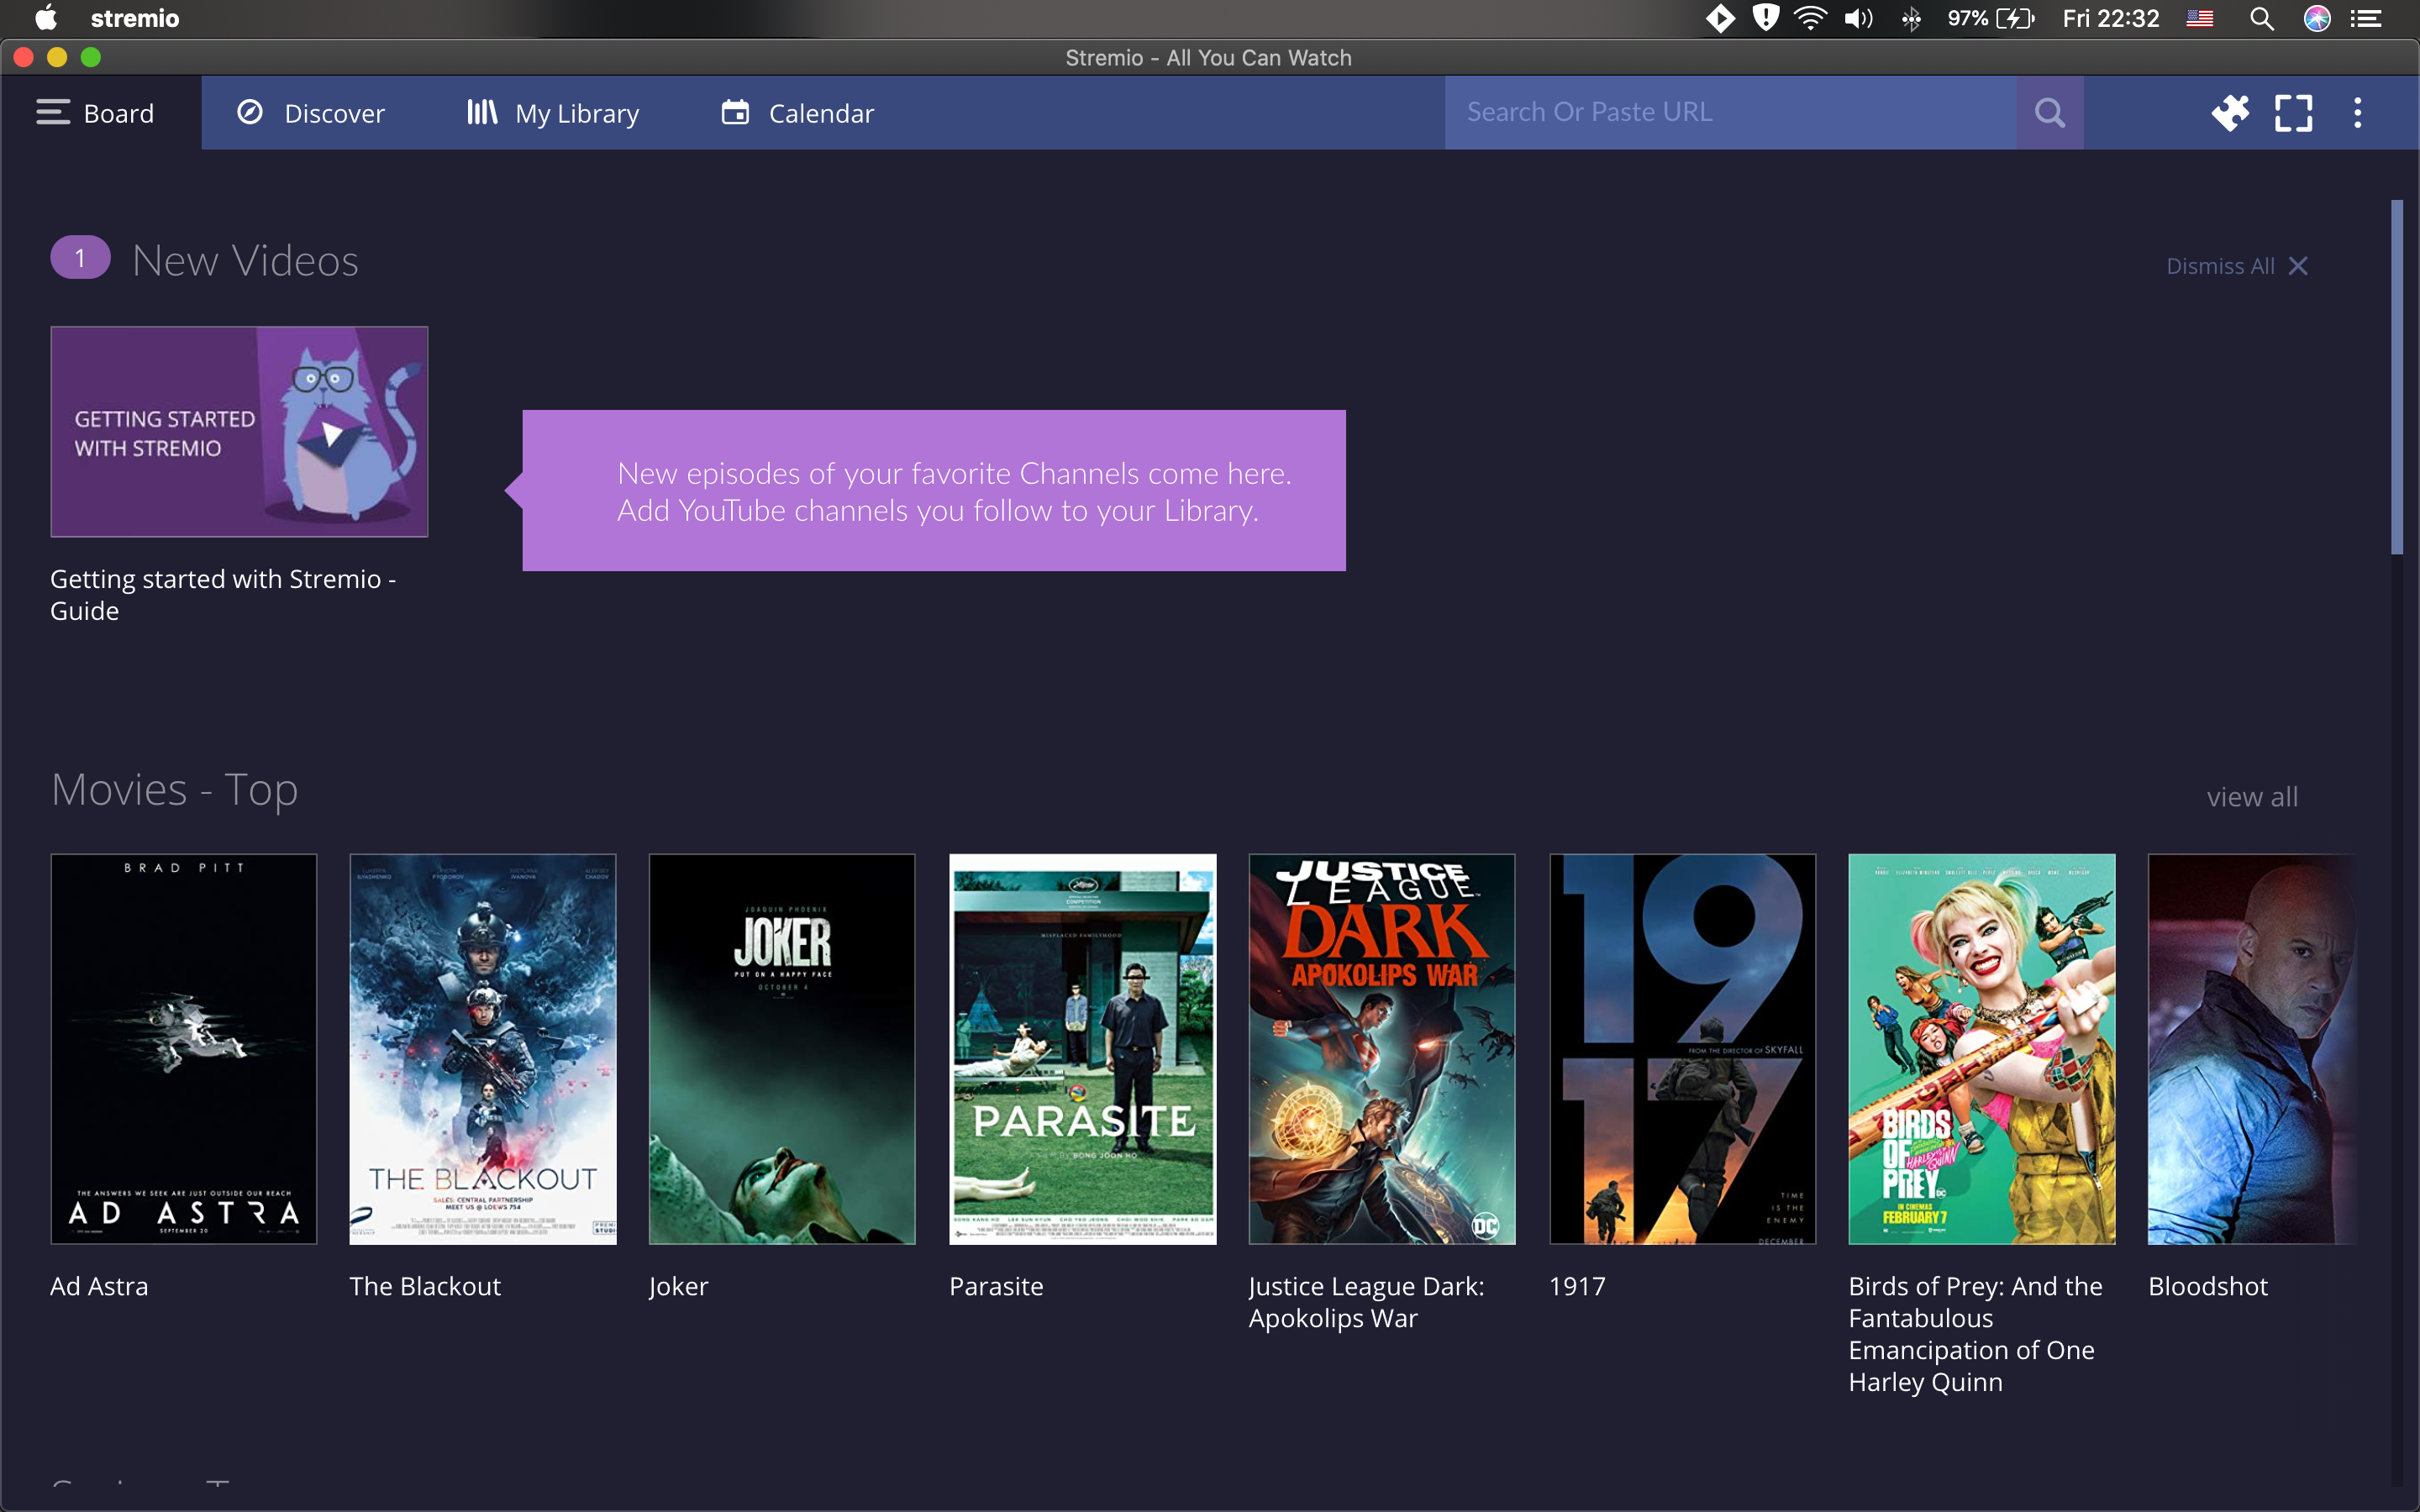Click the purple 1 new videos badge
The width and height of the screenshot is (2420, 1512).
[x=80, y=258]
